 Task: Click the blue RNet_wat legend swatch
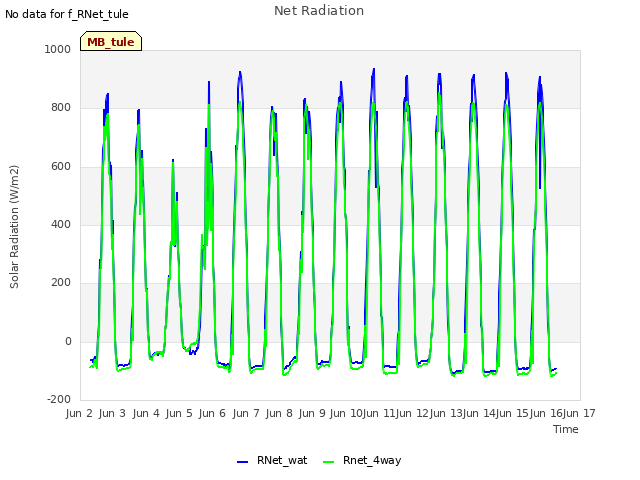[x=242, y=462]
